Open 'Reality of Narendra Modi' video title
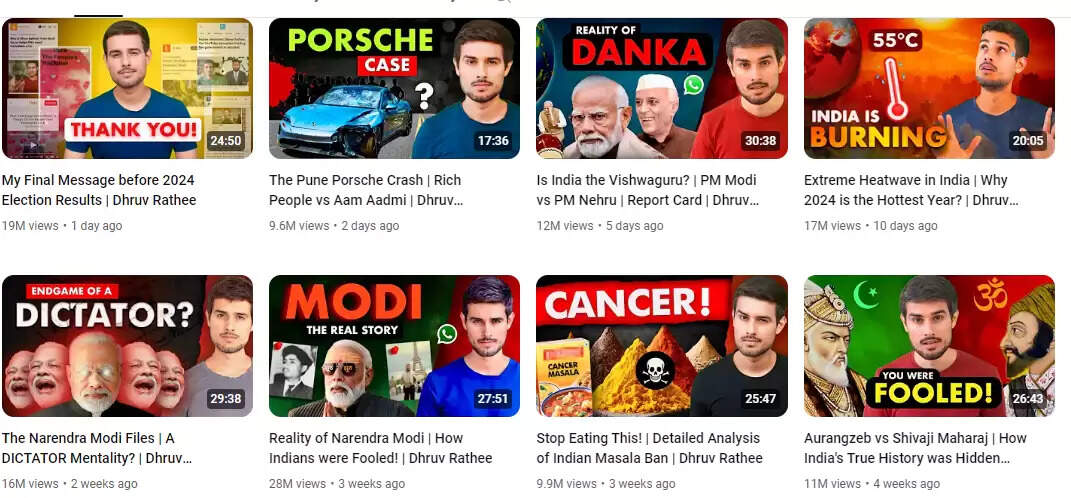1071x498 pixels. (380, 447)
